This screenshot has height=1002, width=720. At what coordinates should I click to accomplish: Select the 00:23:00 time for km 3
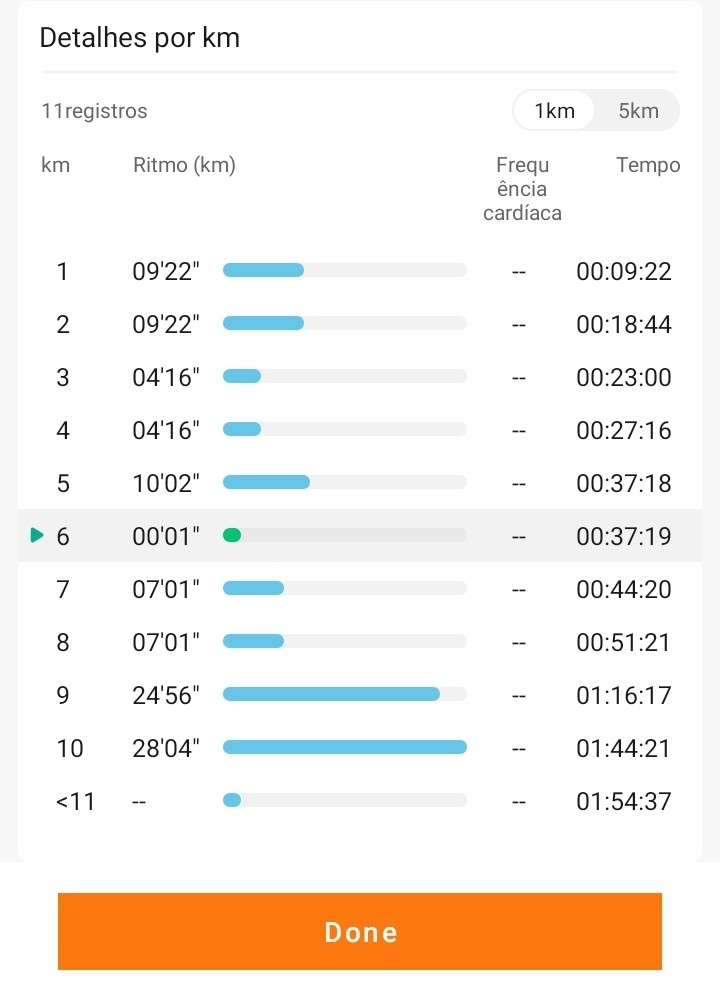pos(623,378)
